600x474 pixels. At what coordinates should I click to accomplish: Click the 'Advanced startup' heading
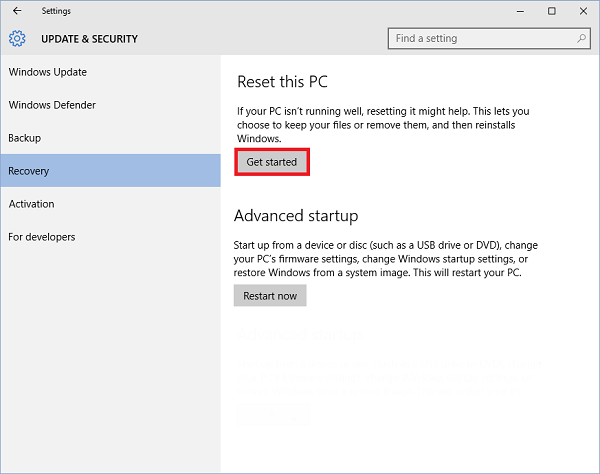click(295, 216)
